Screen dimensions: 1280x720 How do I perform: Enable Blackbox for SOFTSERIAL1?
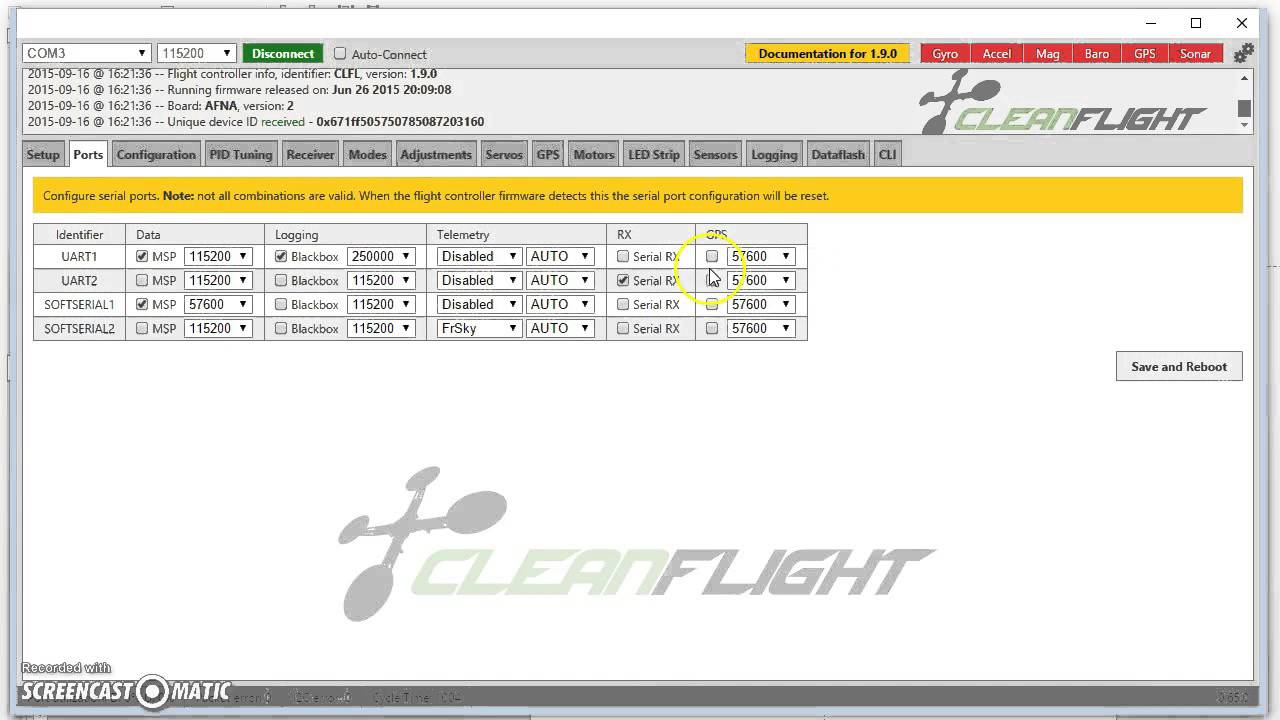click(281, 305)
